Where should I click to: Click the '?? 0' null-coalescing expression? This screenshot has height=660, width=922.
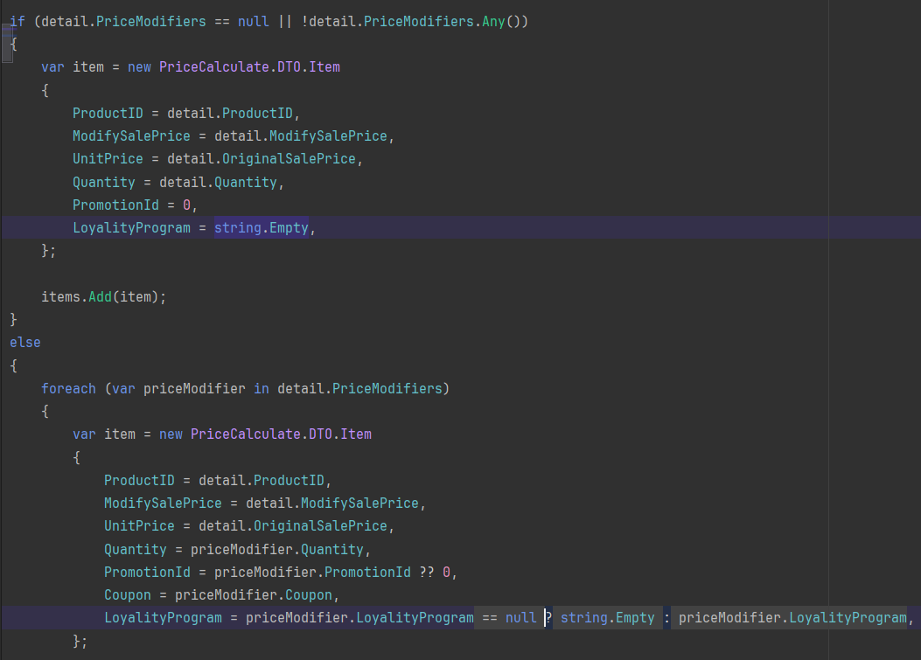click(437, 572)
